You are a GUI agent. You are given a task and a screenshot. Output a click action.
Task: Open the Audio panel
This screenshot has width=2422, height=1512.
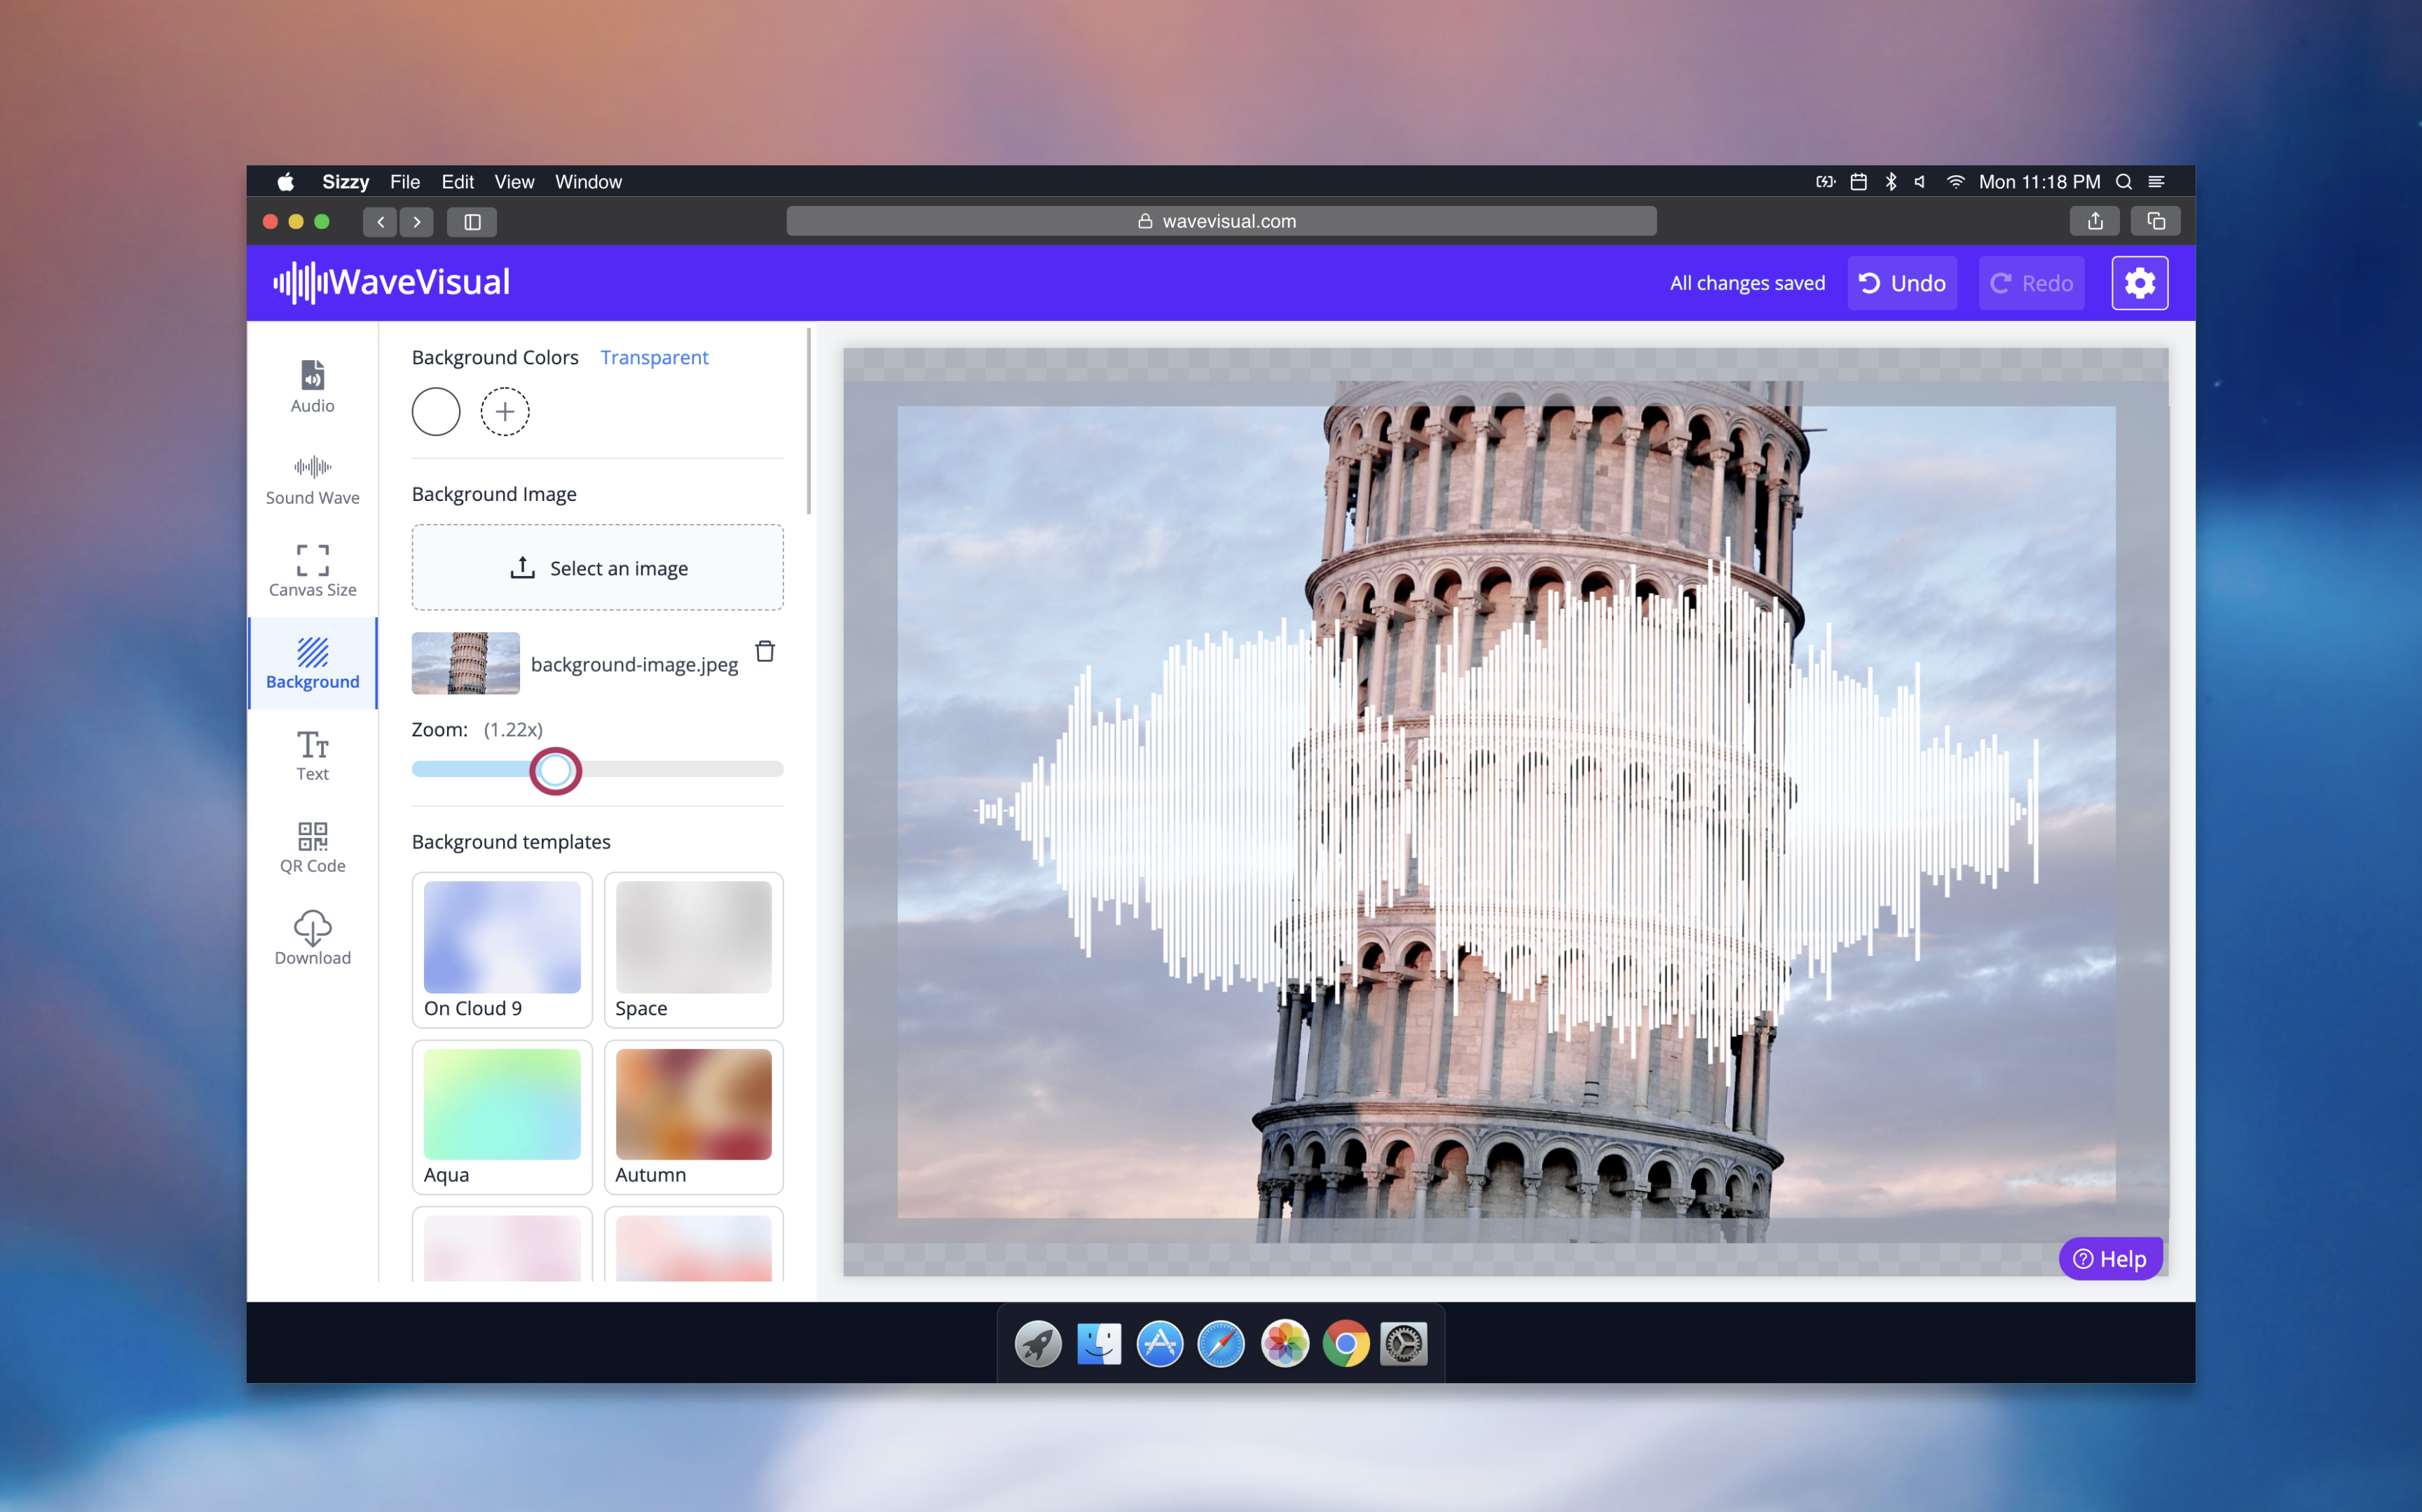311,385
